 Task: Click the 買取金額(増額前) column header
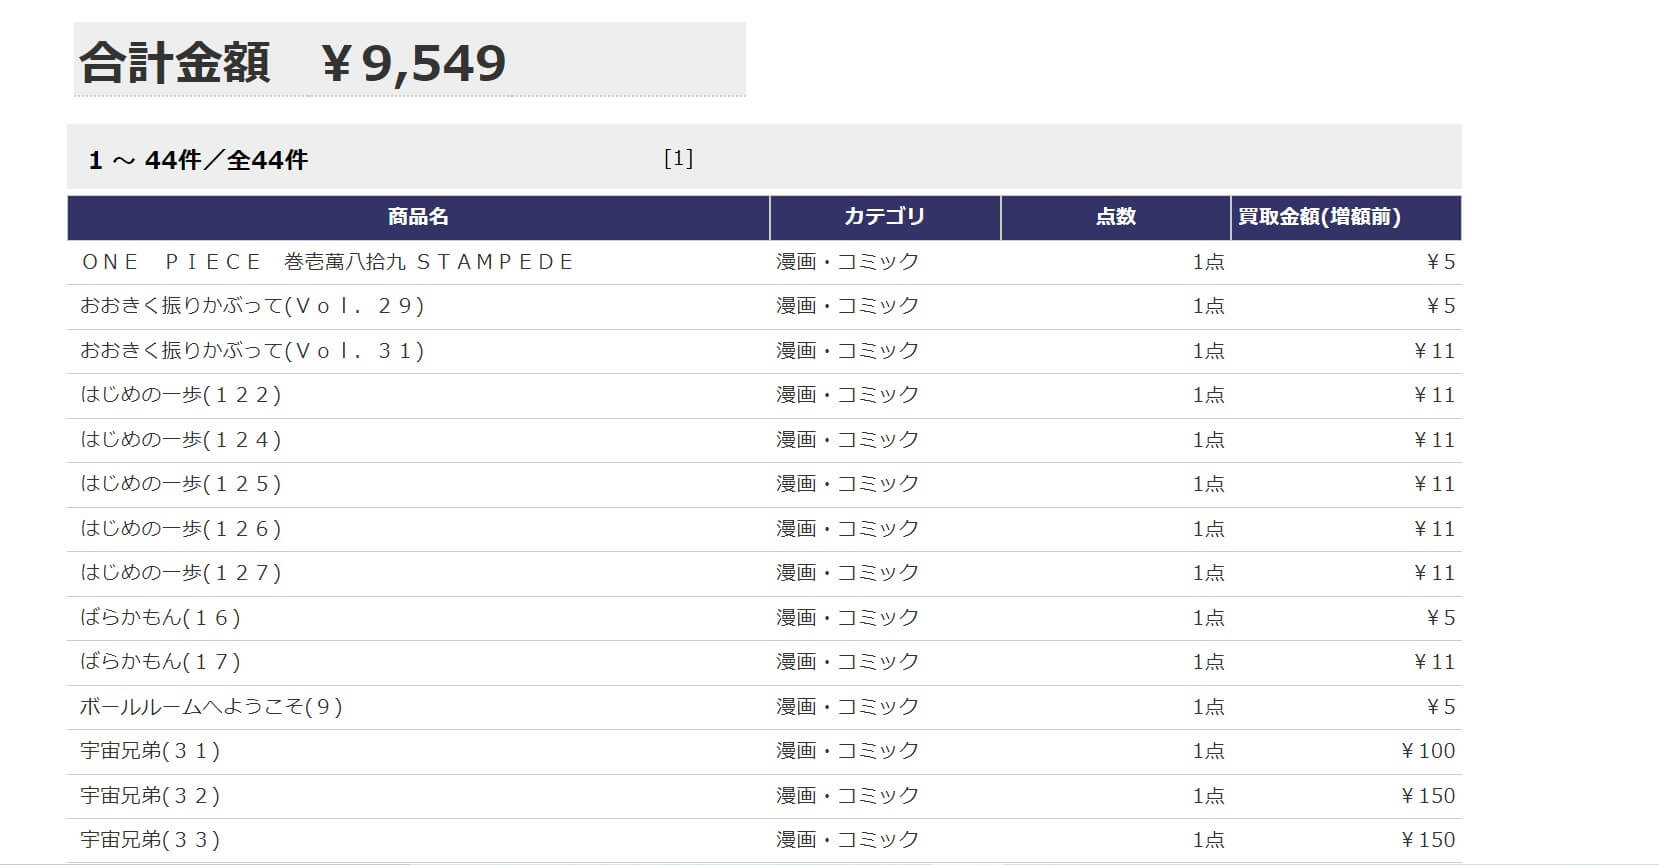point(1319,217)
